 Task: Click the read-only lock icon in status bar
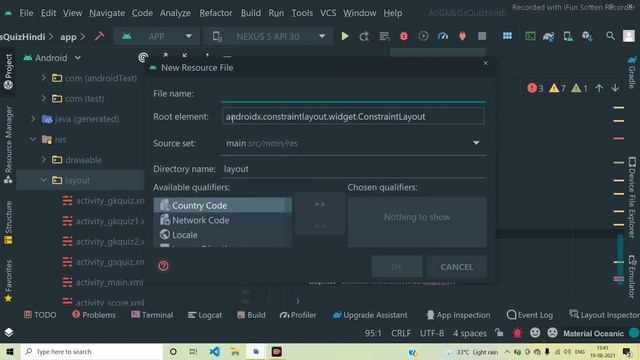click(499, 333)
